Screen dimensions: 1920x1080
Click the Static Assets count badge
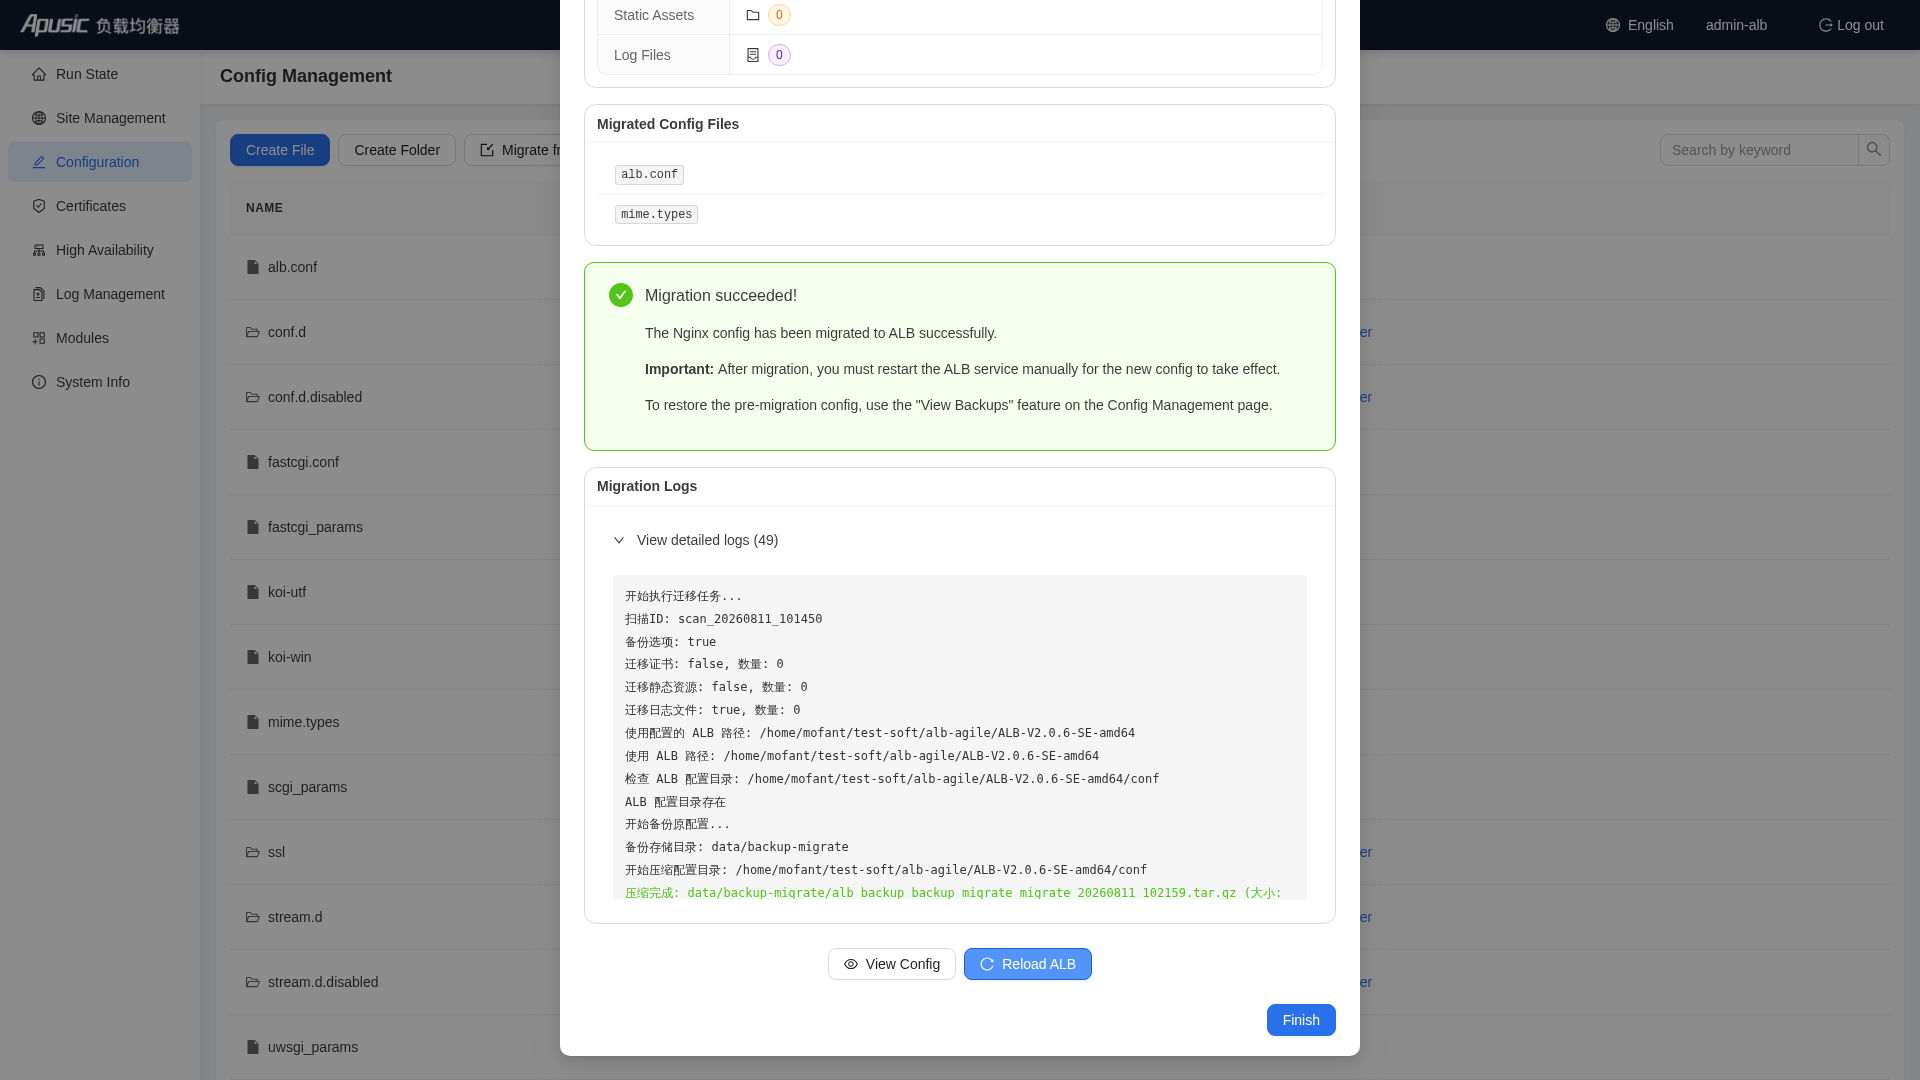click(779, 15)
